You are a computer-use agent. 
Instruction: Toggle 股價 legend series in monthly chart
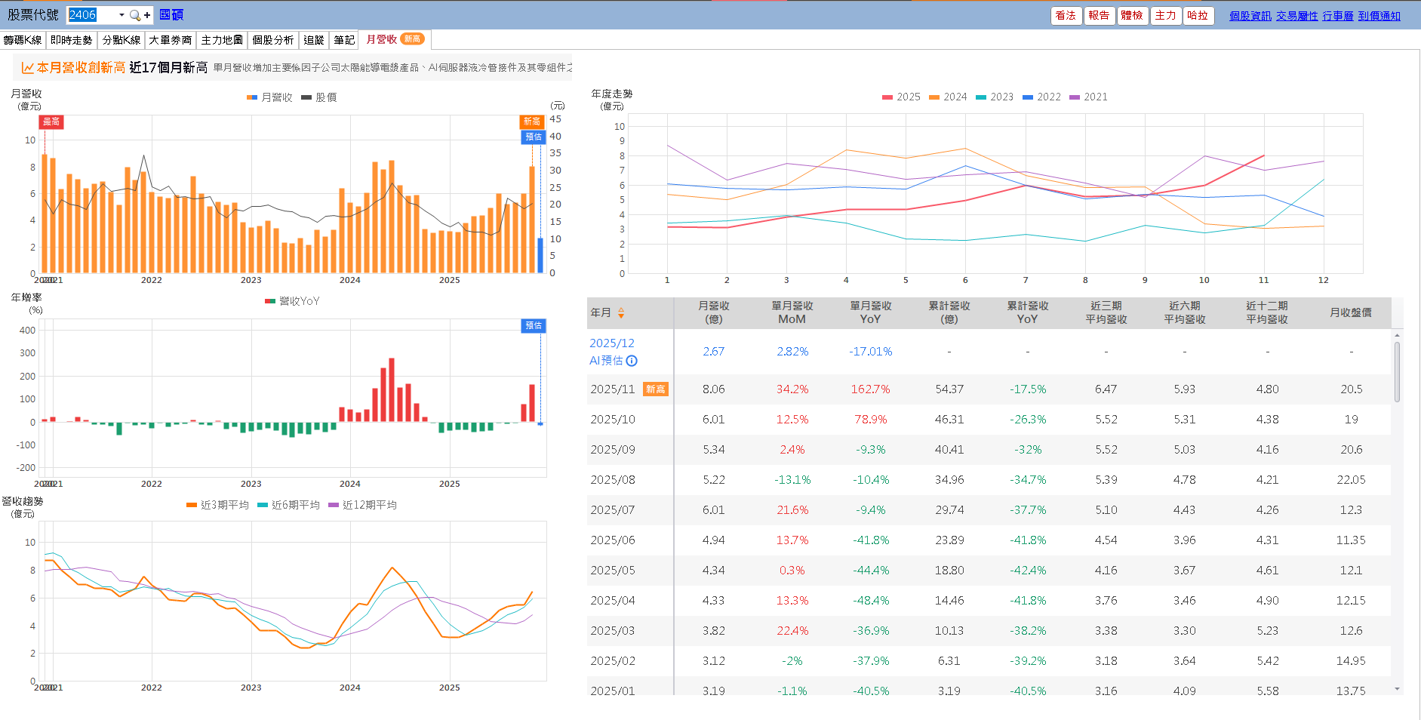[x=319, y=97]
